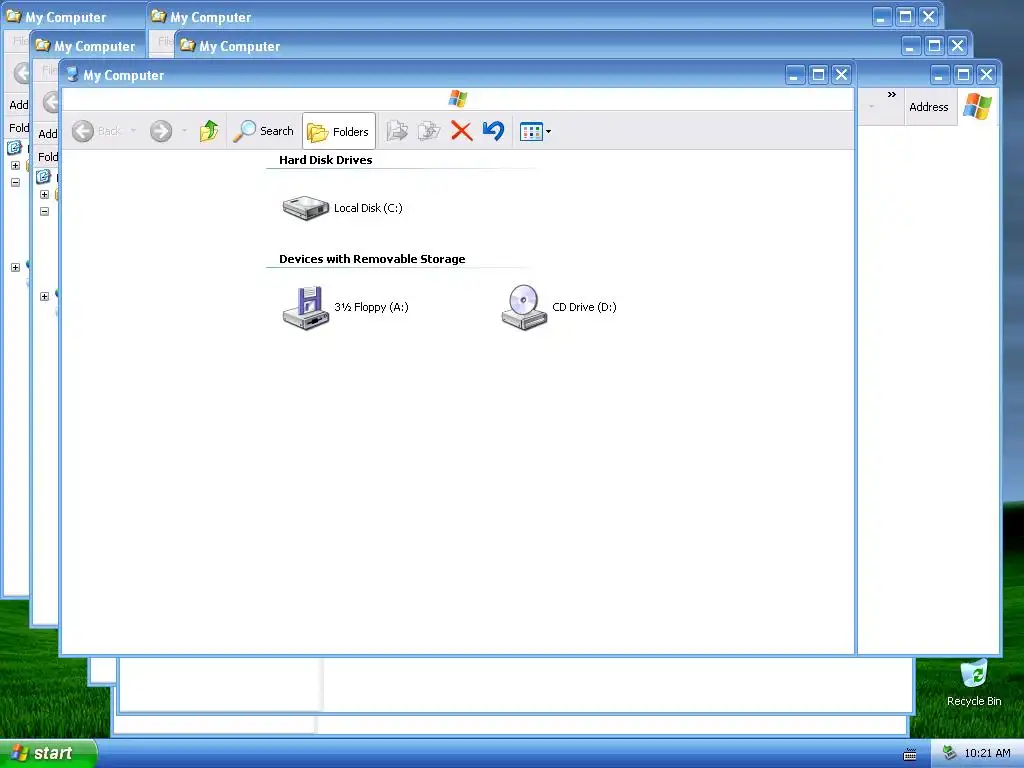Click the Forward arrow in front window toolbar
The height and width of the screenshot is (768, 1024).
click(161, 131)
